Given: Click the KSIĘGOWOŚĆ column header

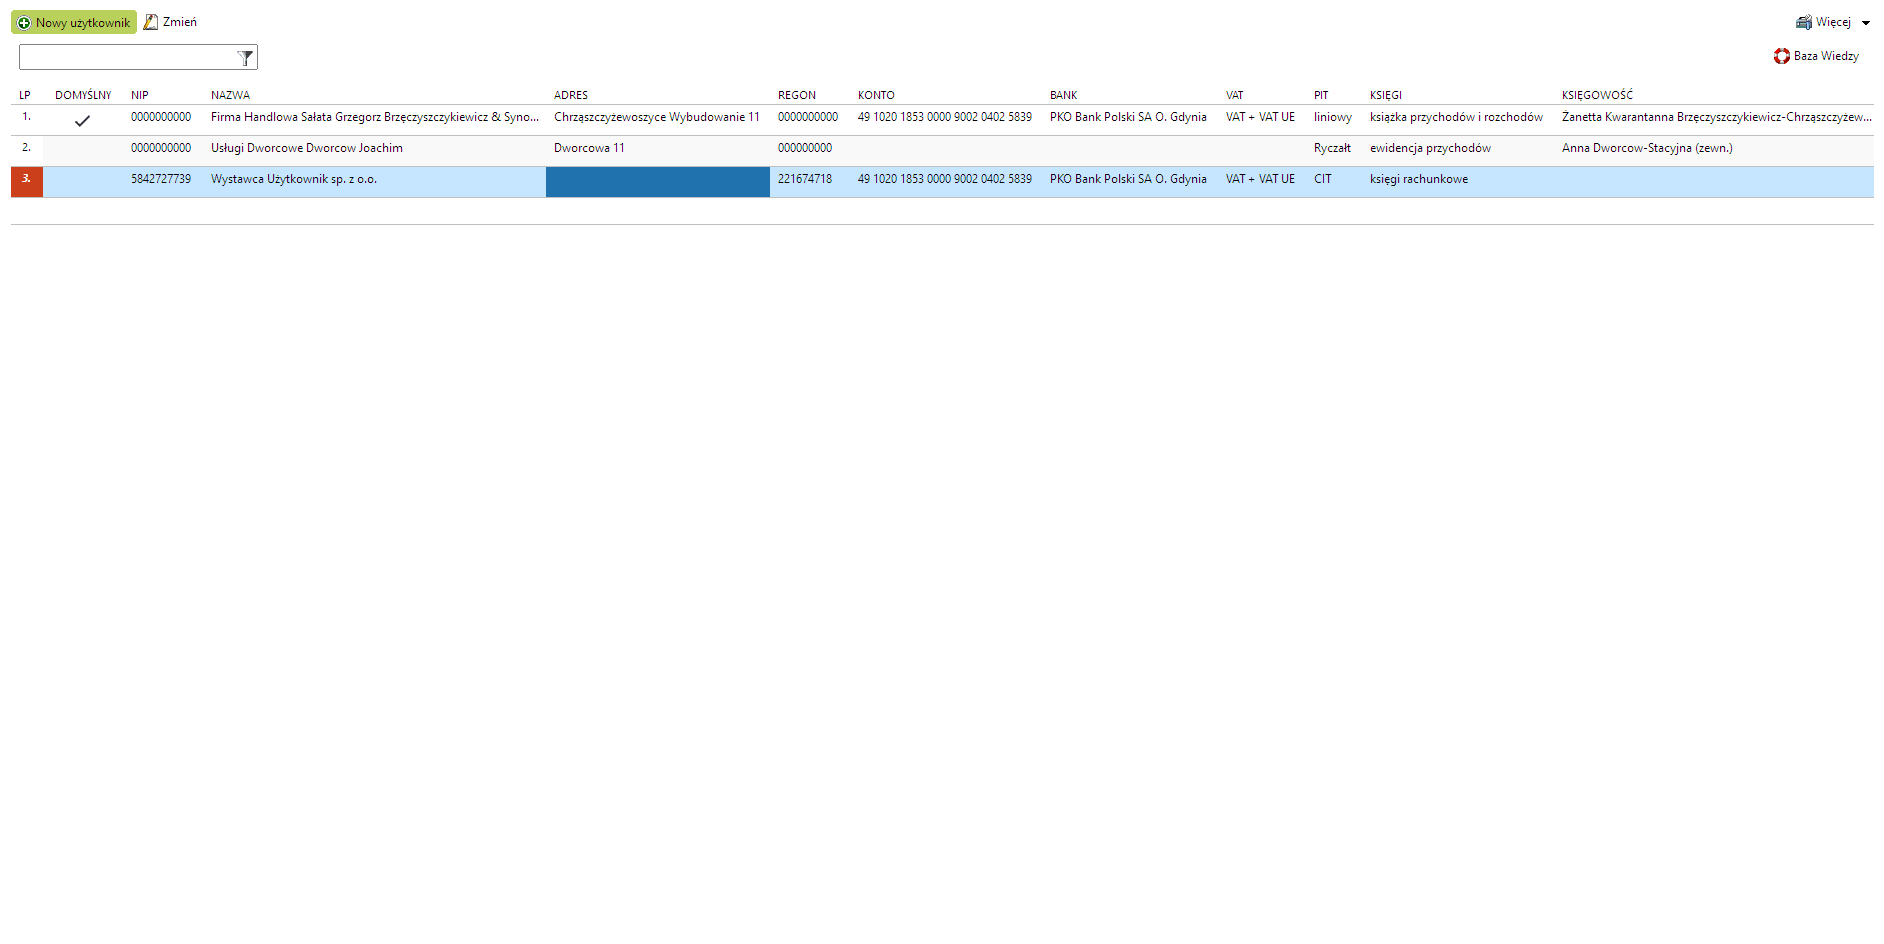Looking at the screenshot, I should [x=1597, y=95].
